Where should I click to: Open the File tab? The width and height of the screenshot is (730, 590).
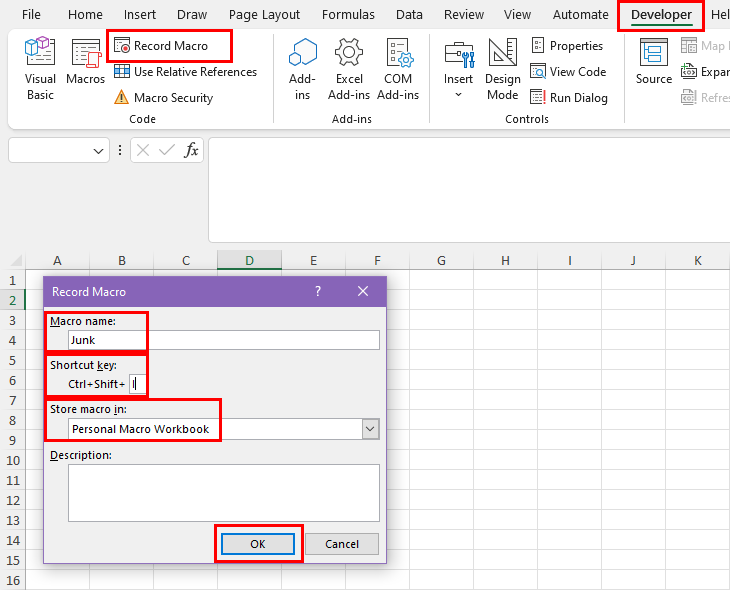[x=31, y=14]
